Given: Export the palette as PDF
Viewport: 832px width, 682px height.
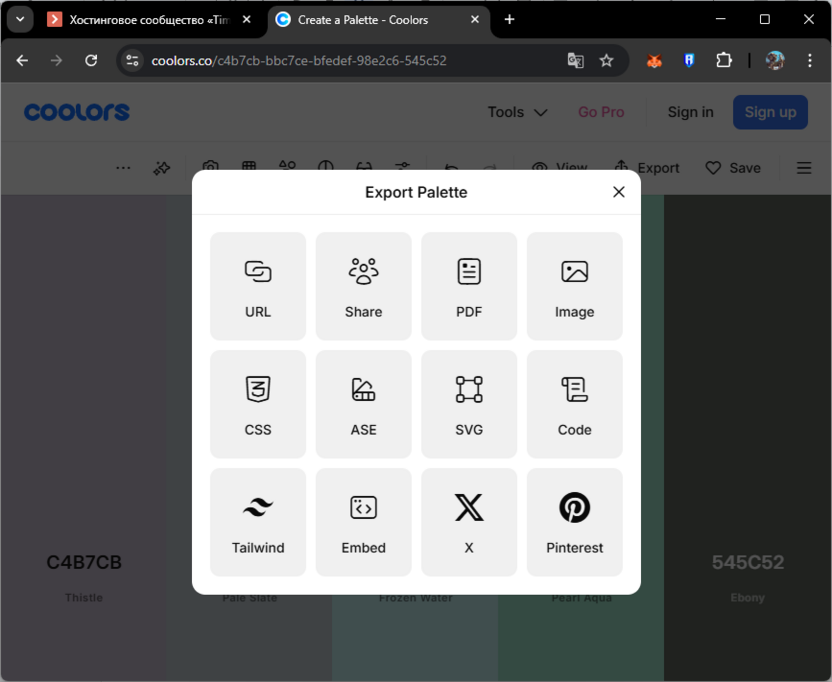Looking at the screenshot, I should (469, 286).
